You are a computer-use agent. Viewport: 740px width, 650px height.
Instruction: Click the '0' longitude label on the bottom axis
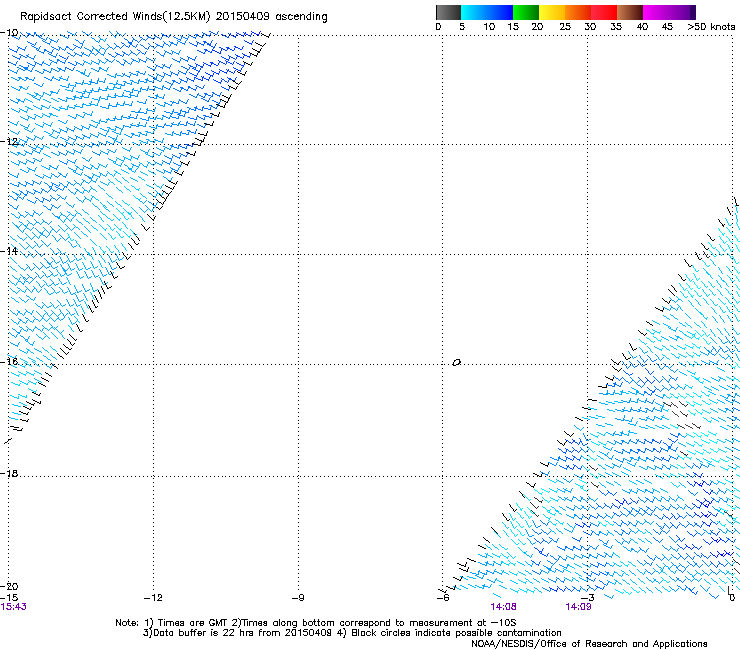point(732,598)
